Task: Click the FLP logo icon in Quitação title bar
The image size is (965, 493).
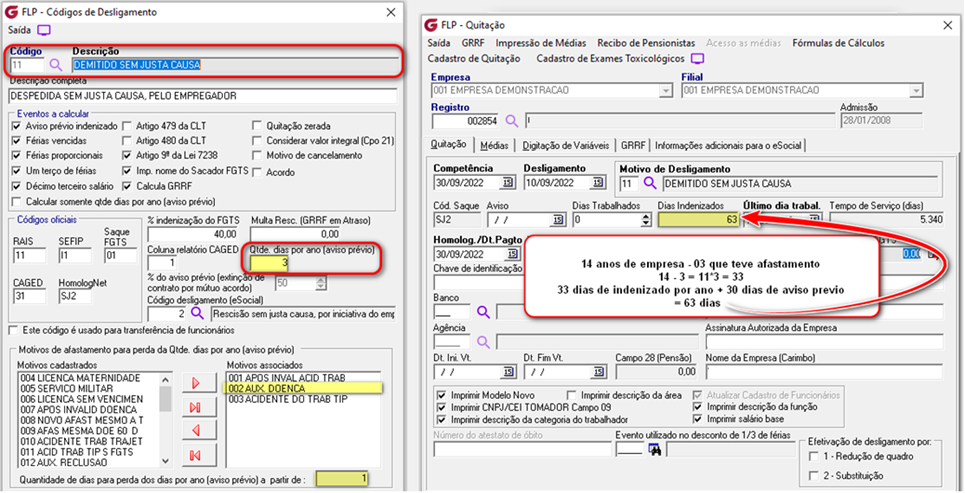Action: pyautogui.click(x=431, y=25)
